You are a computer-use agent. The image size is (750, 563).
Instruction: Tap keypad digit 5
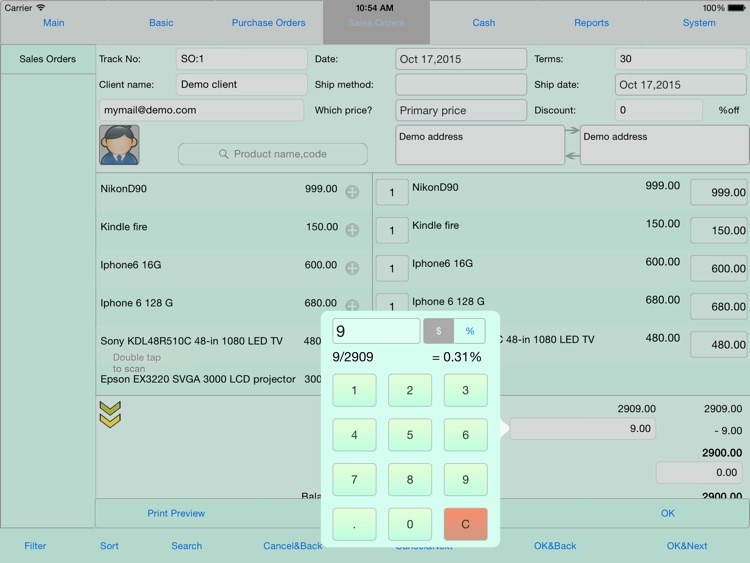coord(410,435)
